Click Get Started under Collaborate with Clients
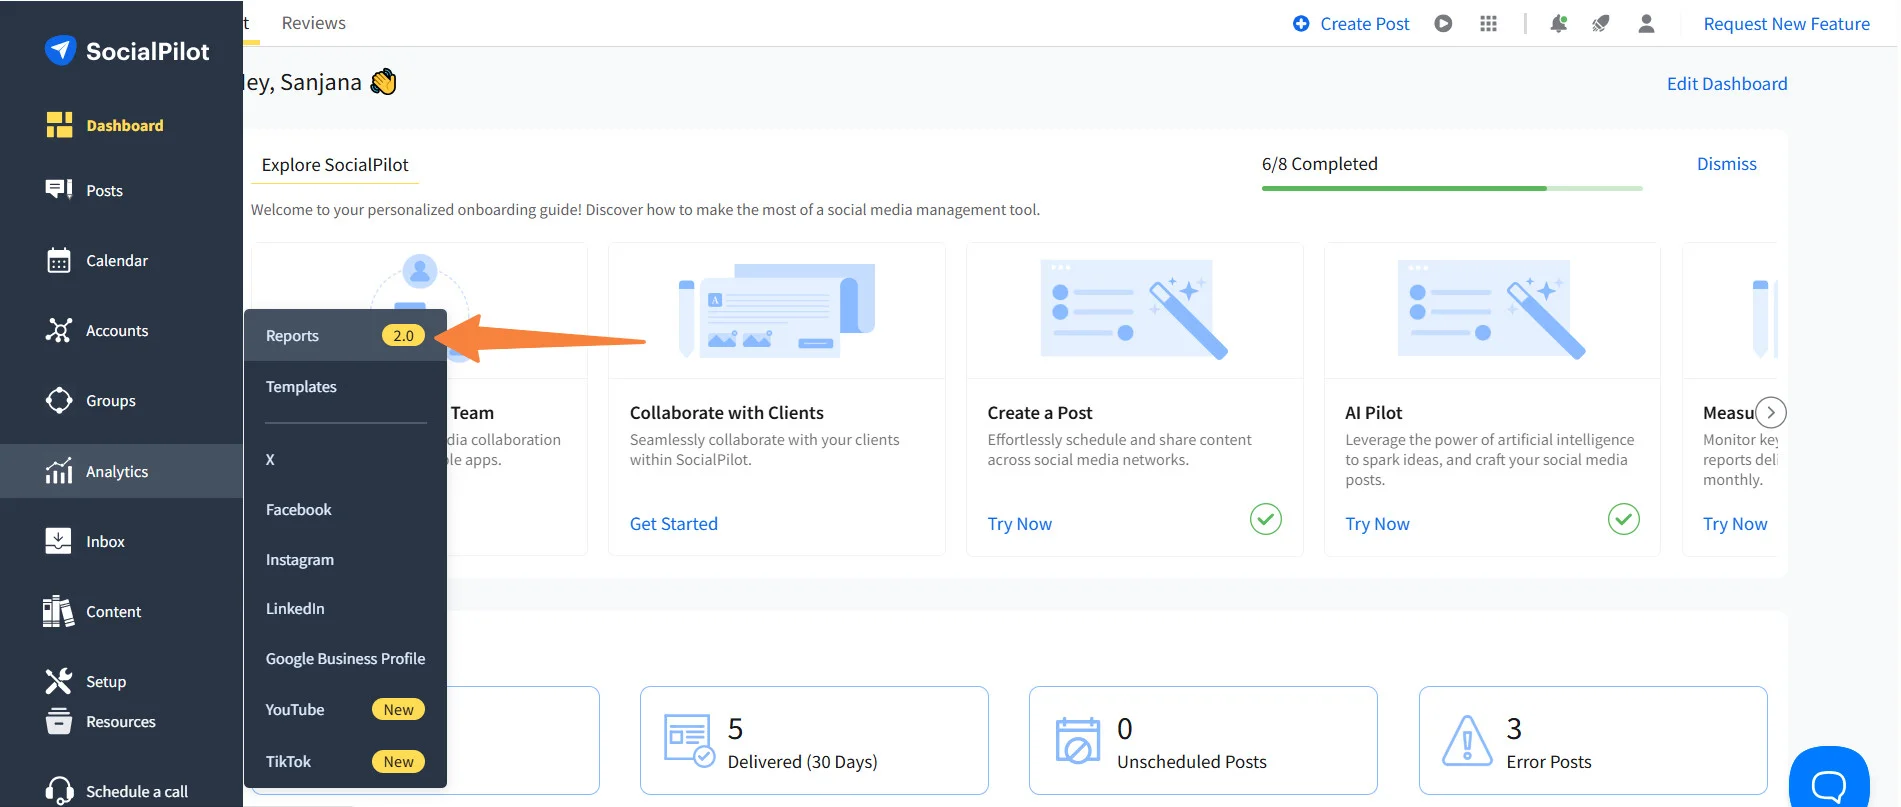 [674, 524]
